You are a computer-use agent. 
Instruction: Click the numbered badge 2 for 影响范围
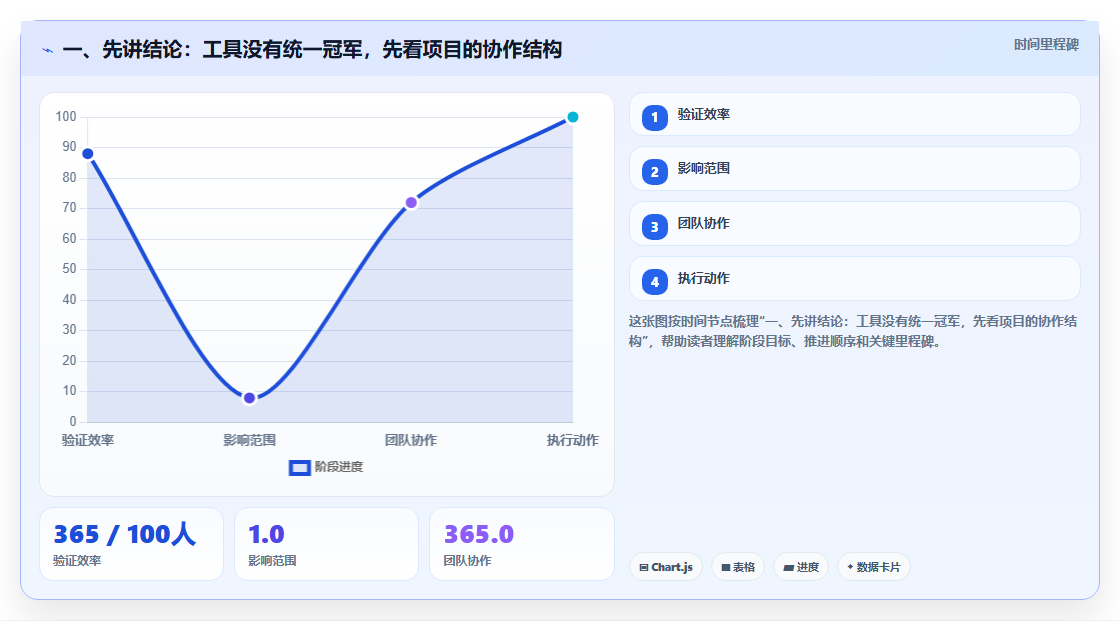(x=654, y=172)
